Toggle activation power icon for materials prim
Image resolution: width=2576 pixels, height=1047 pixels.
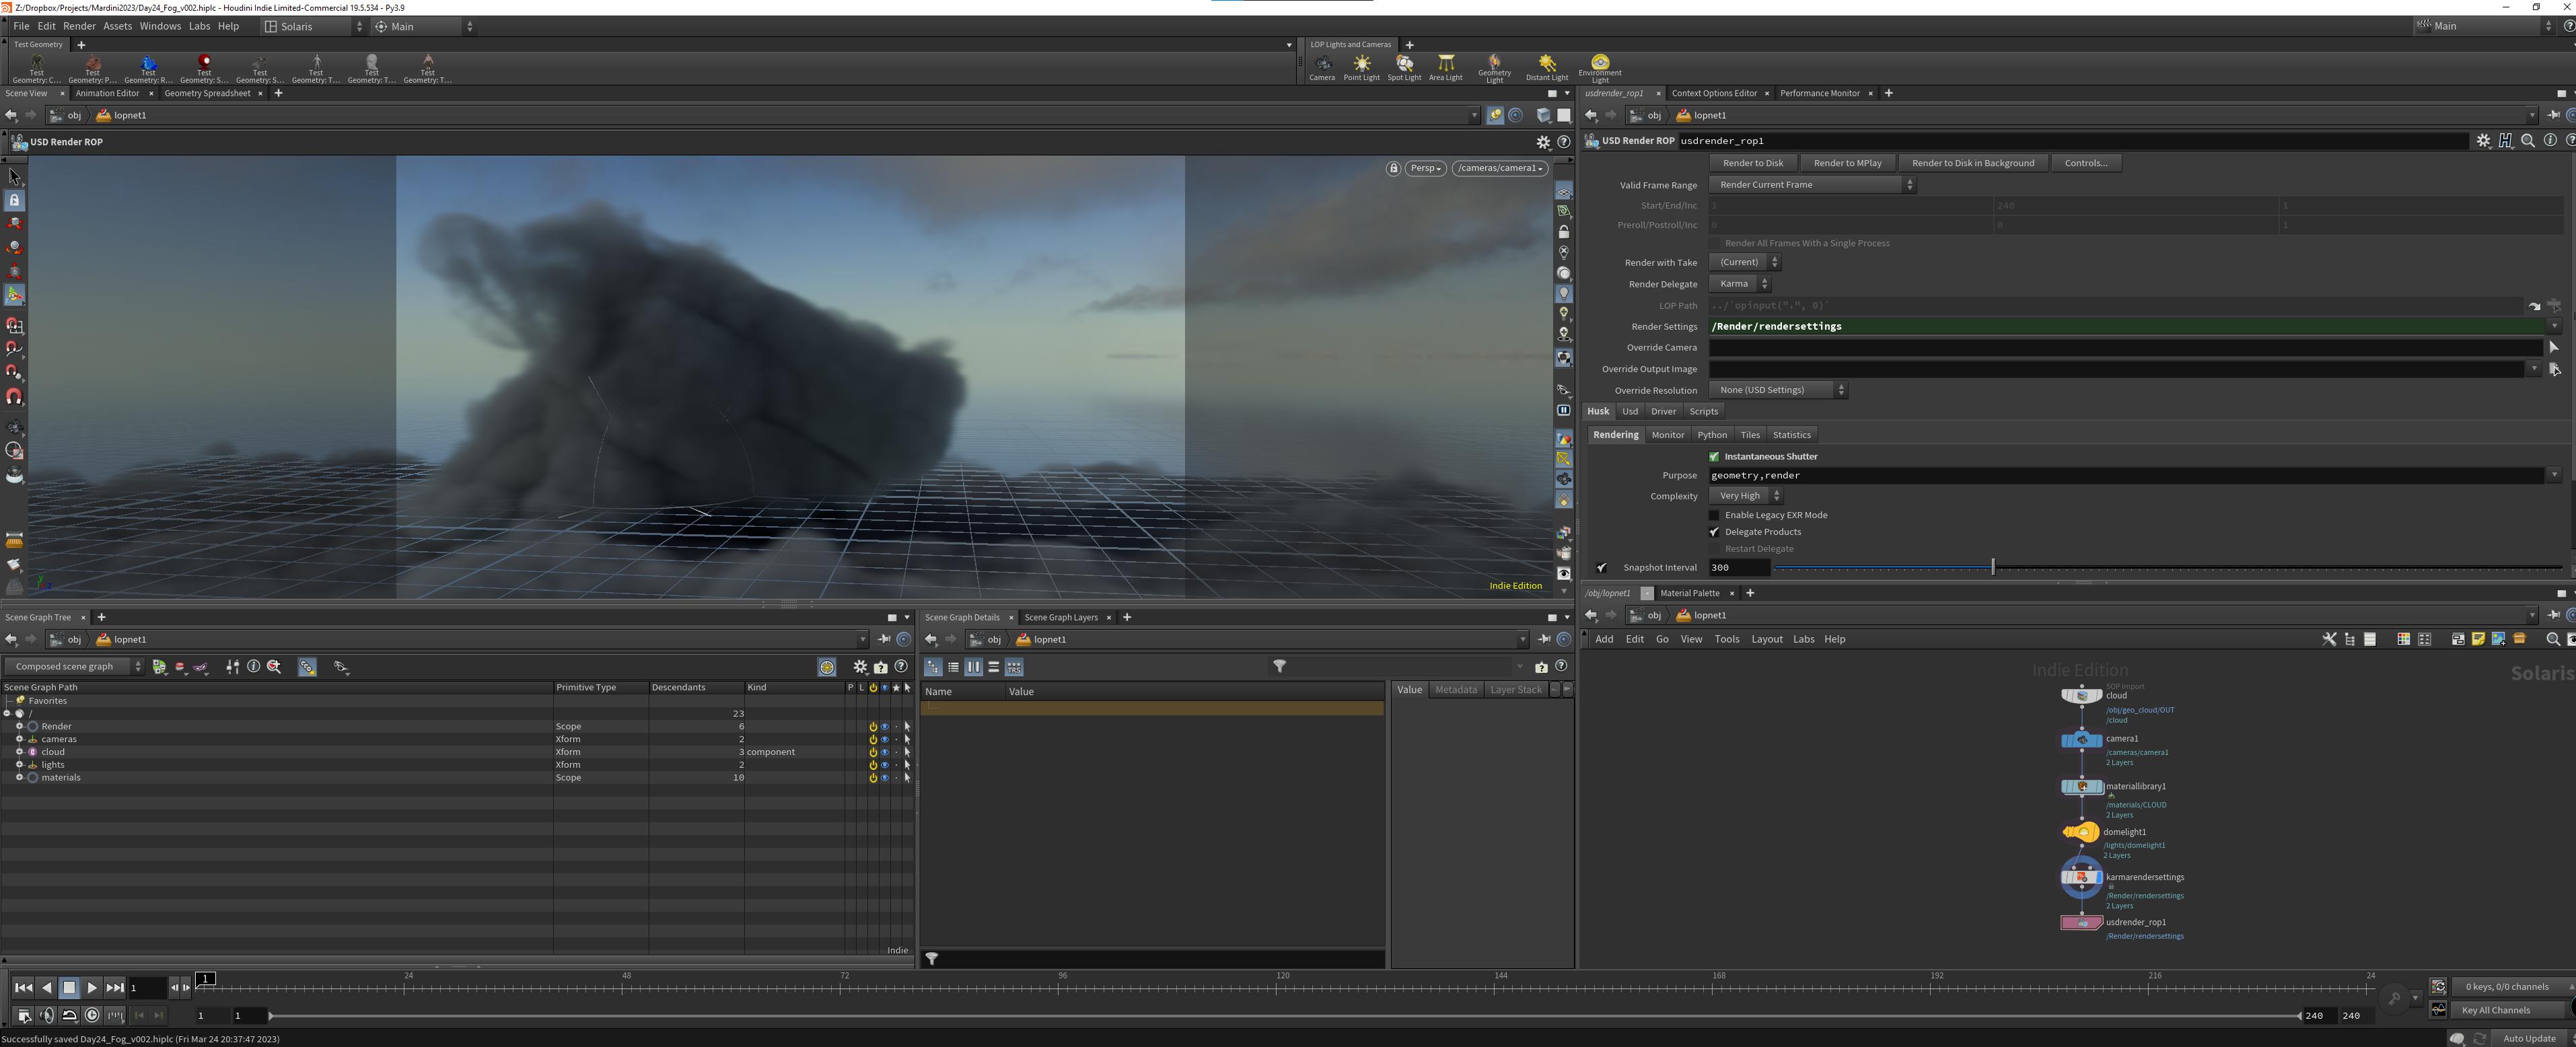(873, 778)
